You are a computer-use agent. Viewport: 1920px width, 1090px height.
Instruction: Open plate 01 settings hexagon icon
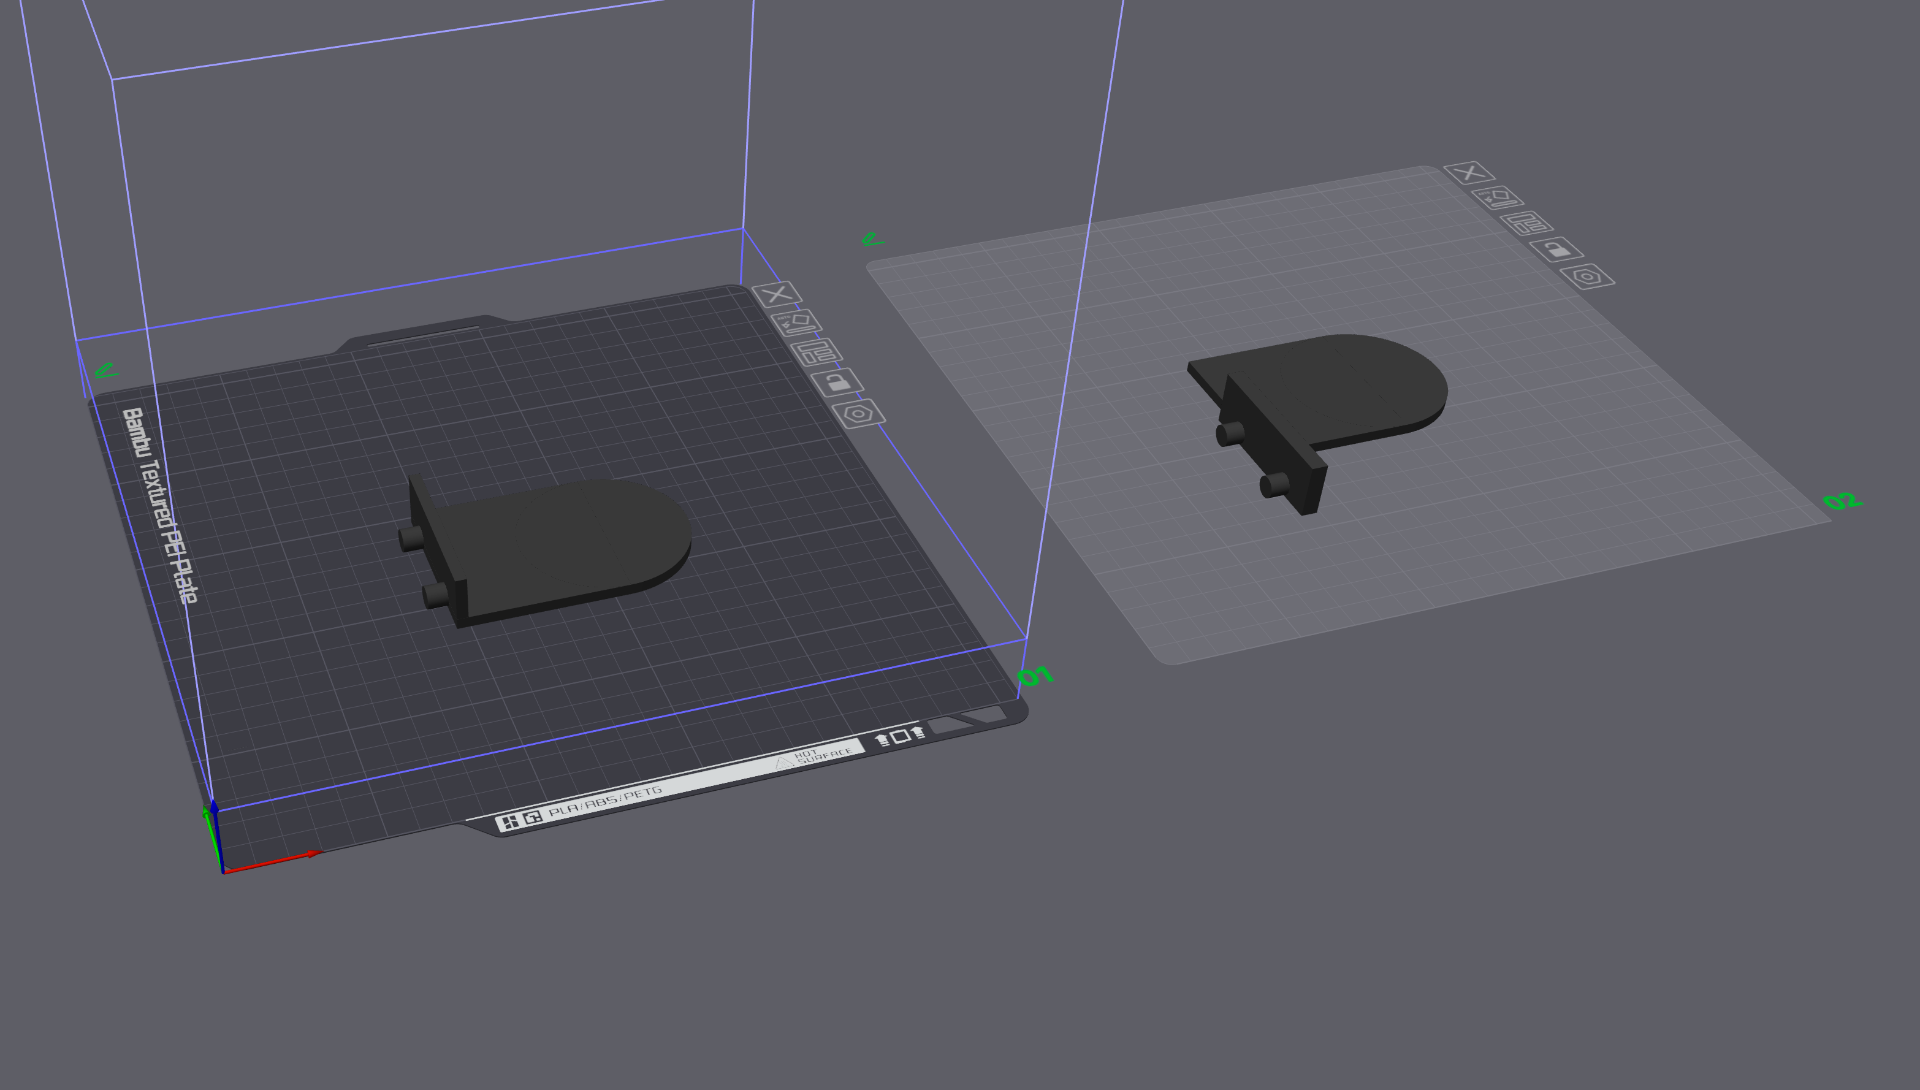click(x=859, y=414)
